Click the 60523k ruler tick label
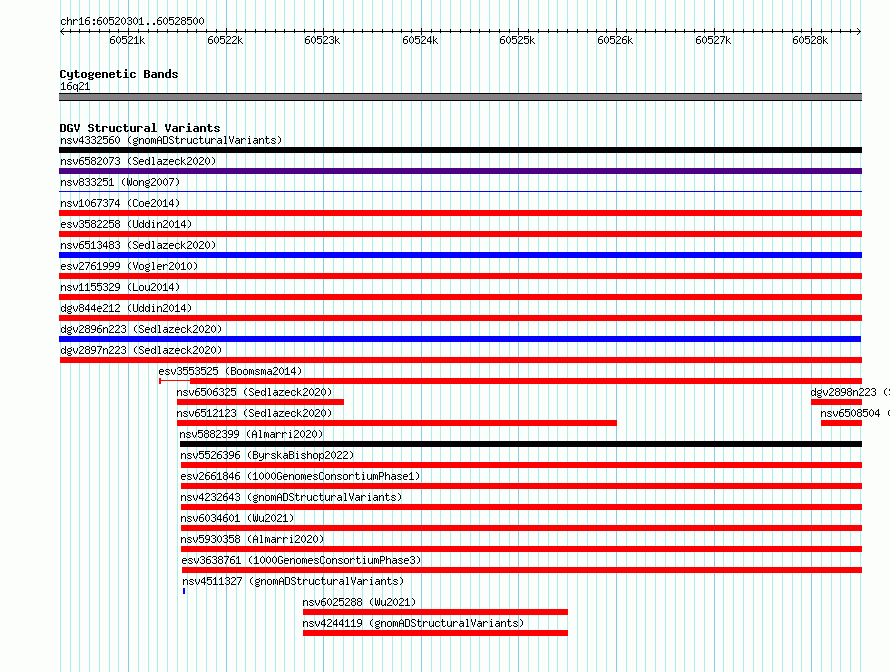 322,40
